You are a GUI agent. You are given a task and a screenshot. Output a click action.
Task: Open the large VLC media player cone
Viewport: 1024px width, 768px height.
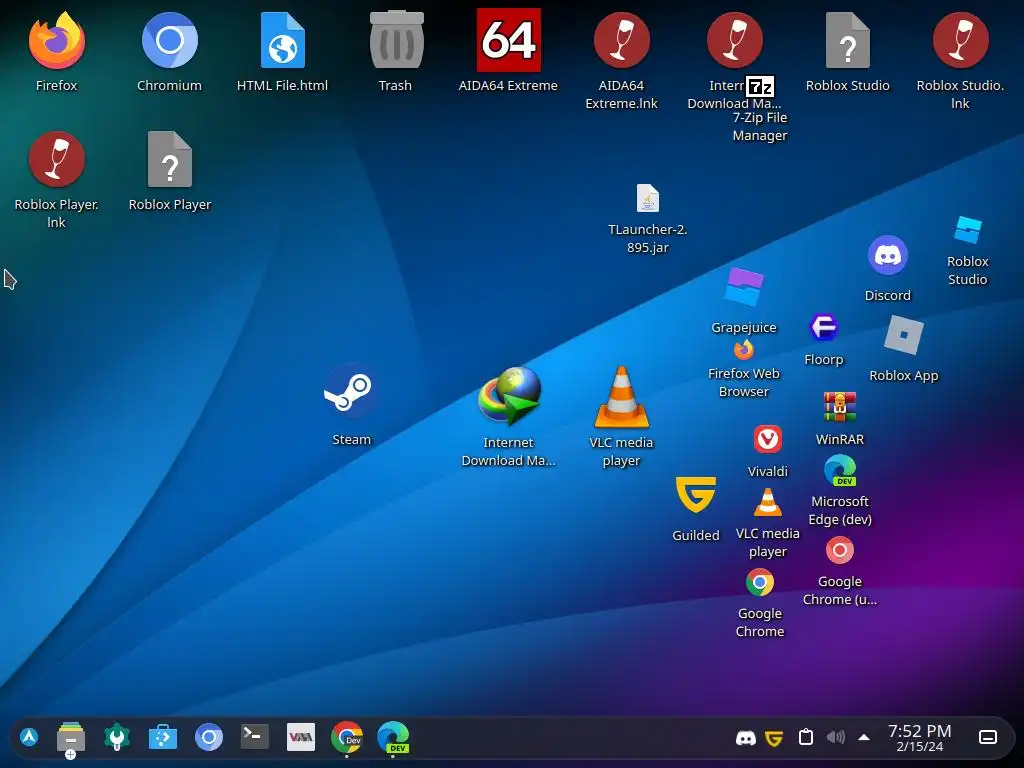point(622,397)
